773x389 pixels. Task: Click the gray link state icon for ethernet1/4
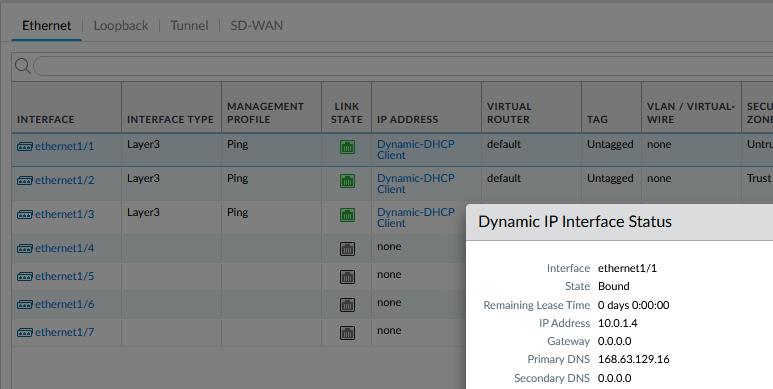[348, 249]
